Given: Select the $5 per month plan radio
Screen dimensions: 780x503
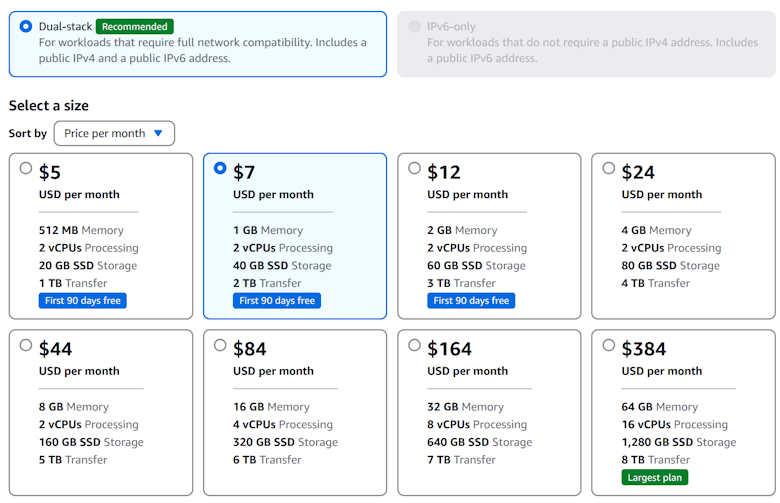Looking at the screenshot, I should [26, 168].
